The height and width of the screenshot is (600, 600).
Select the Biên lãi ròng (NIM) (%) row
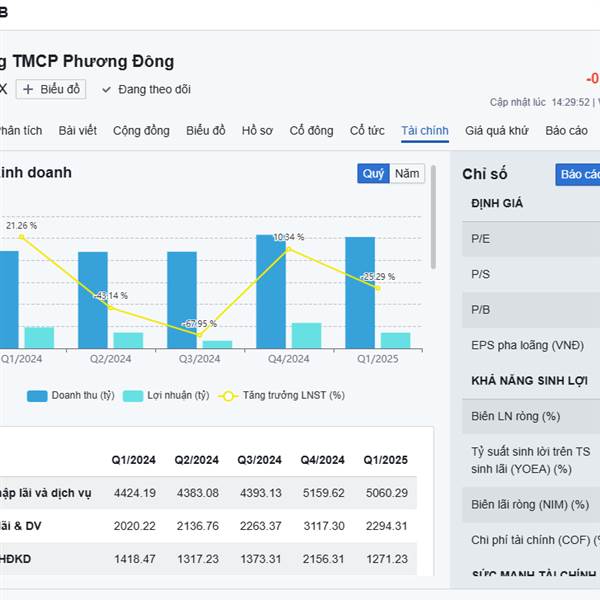[531, 505]
